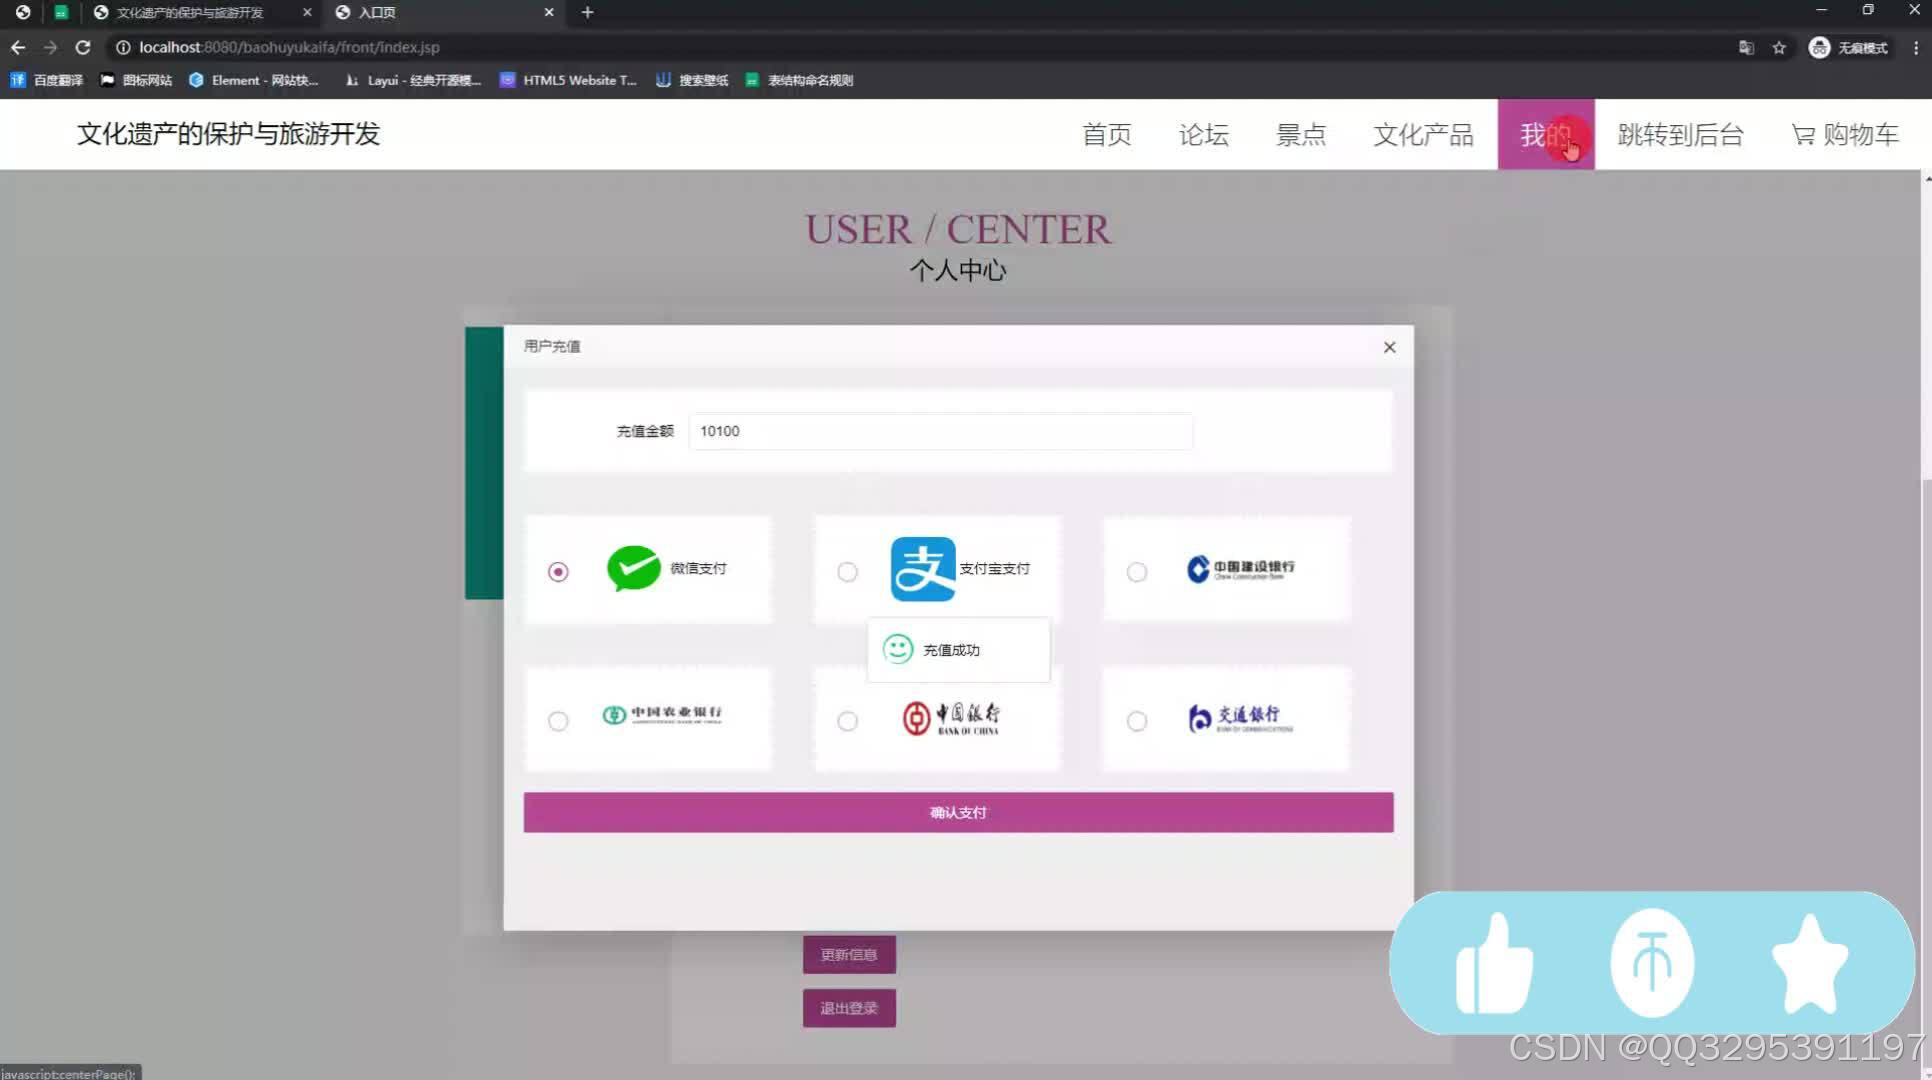Select the WeChat Pay radio button
Screen dimensions: 1932x1080
(558, 571)
